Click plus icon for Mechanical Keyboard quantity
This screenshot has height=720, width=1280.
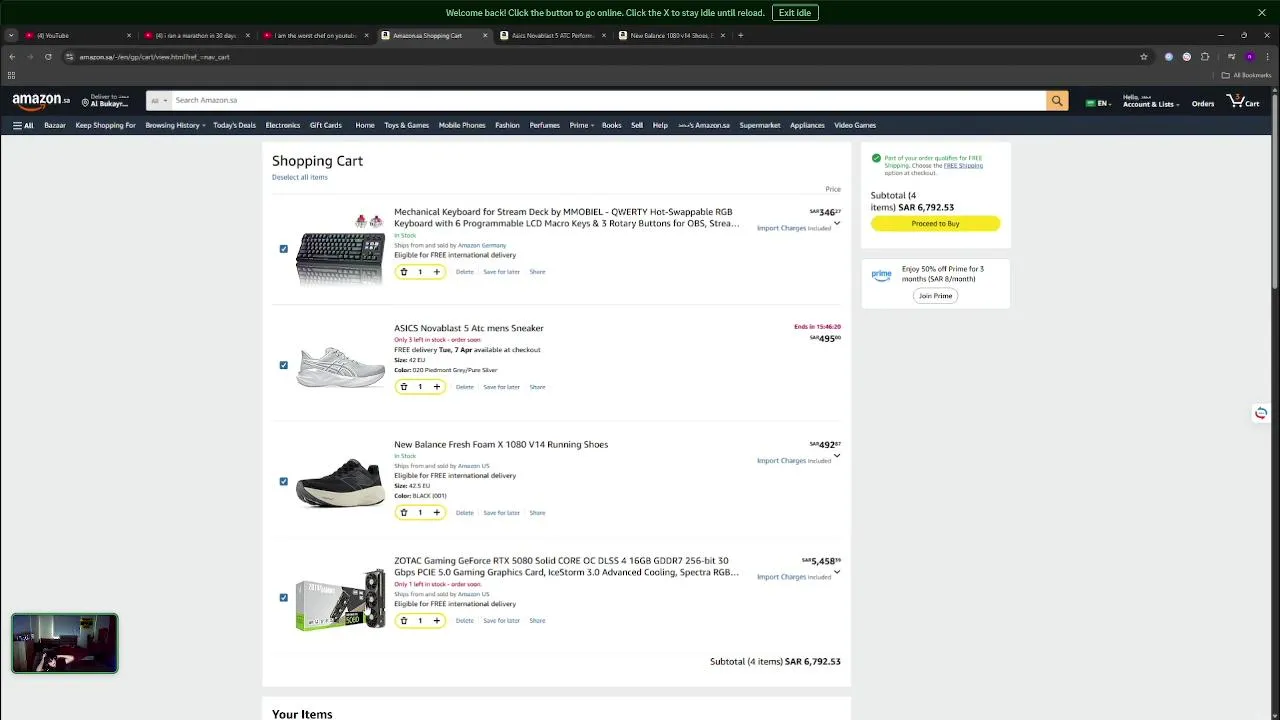pos(436,272)
